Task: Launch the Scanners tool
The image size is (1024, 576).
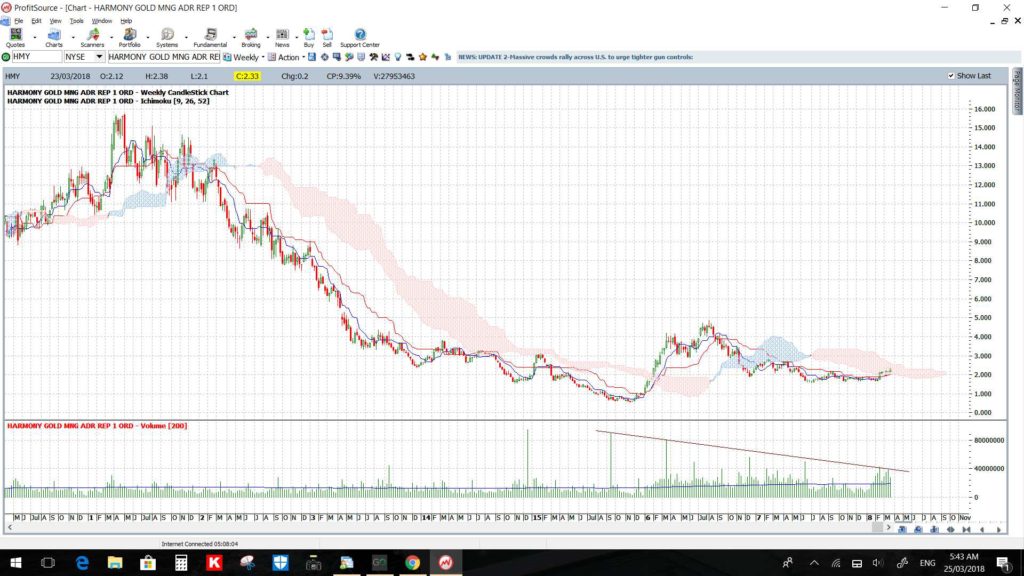Action: click(92, 38)
